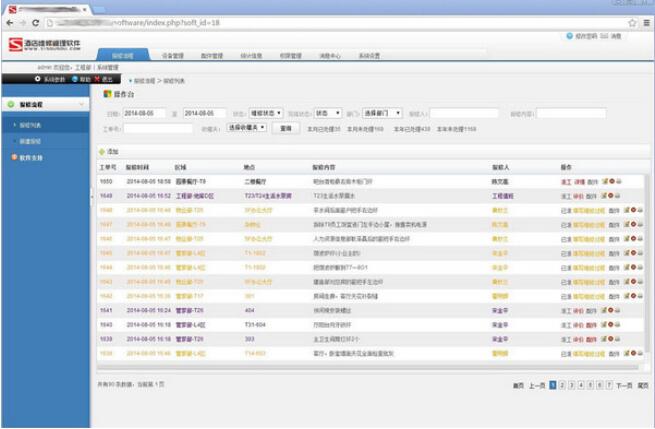Go to page 2 of results
Screen dimensions: 655x429
562,384
